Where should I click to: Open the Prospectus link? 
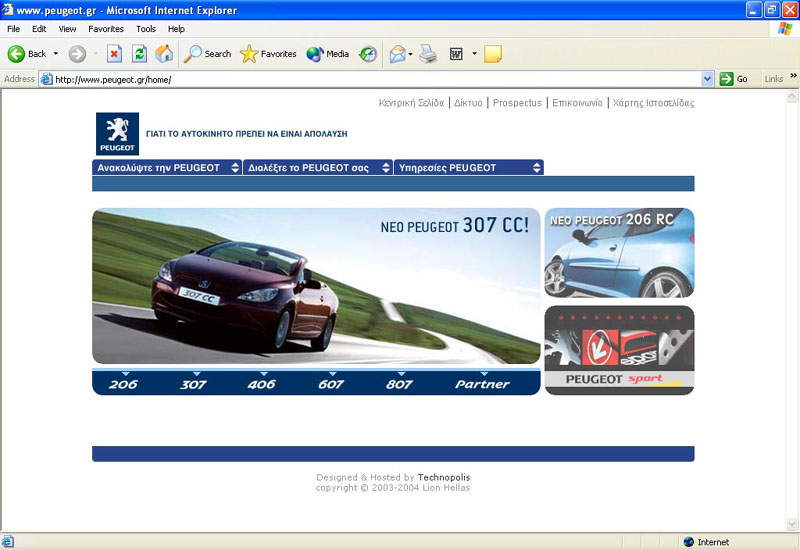pyautogui.click(x=517, y=103)
